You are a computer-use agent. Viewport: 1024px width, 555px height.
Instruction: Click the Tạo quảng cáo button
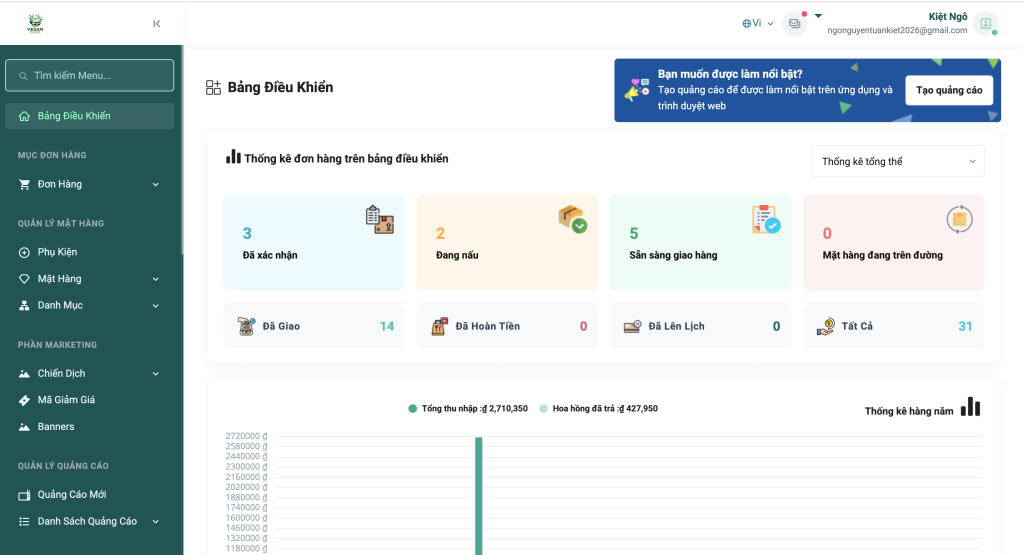pyautogui.click(x=948, y=90)
